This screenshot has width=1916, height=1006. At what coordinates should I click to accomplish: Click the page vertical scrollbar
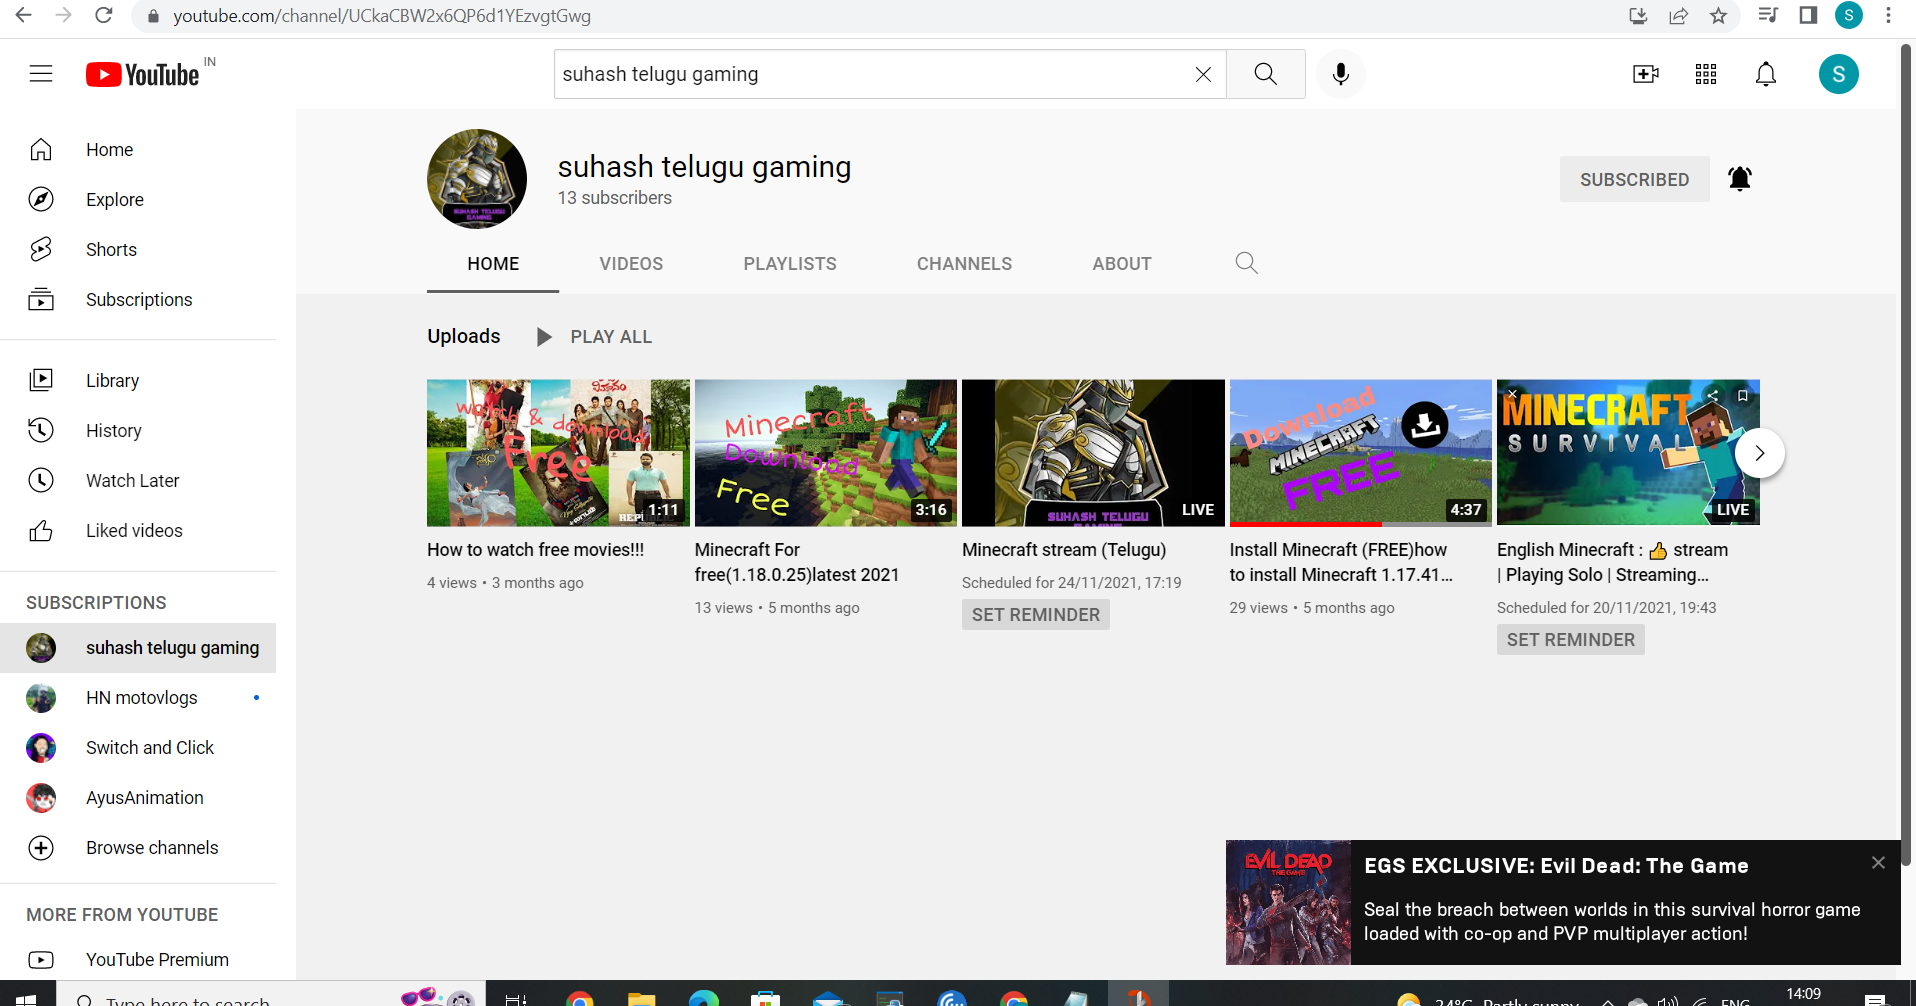1908,455
